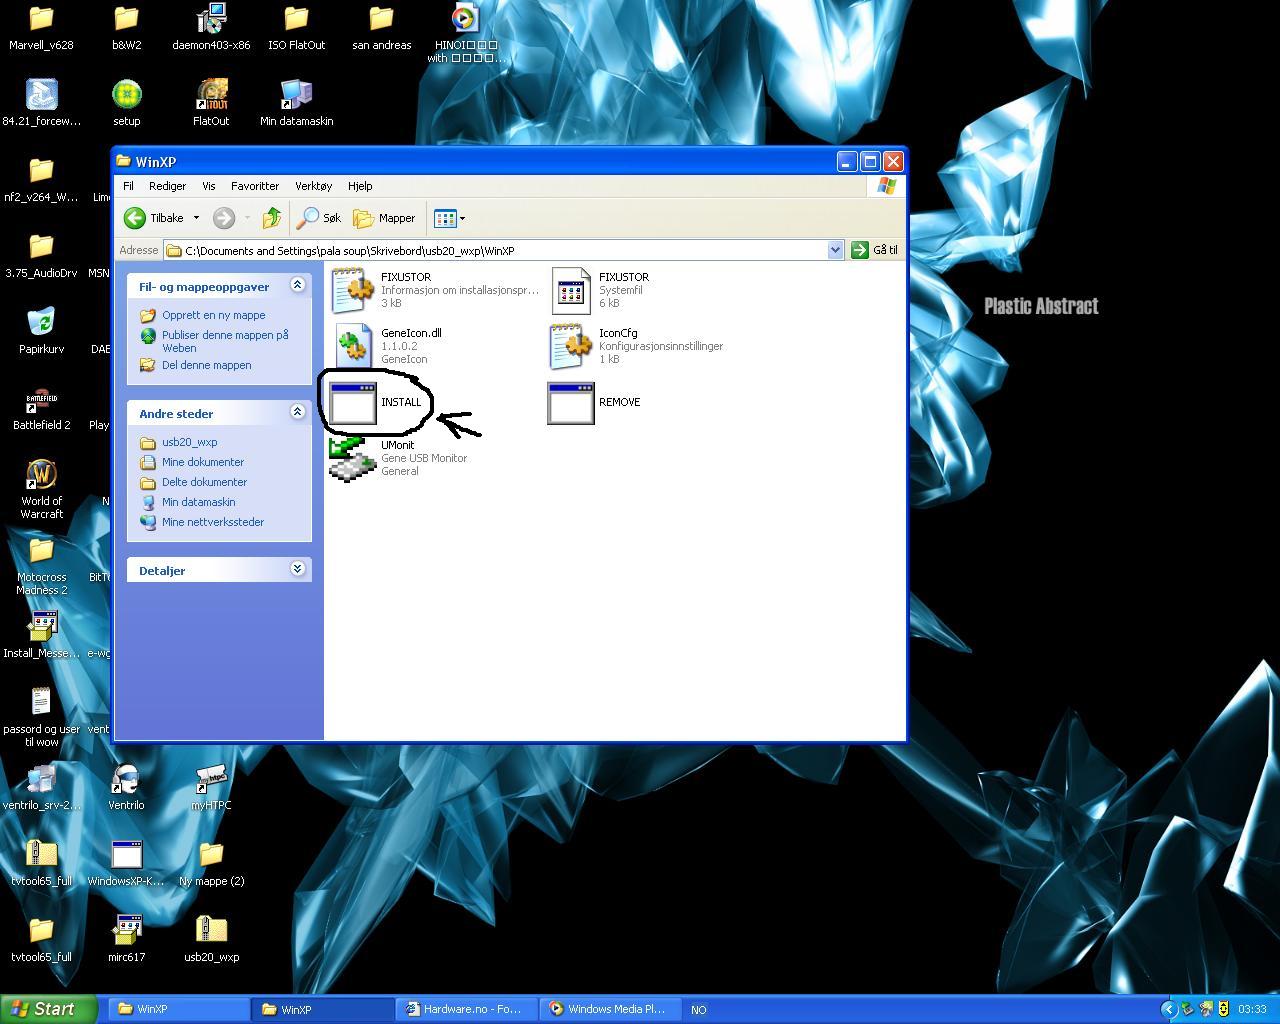1280x1024 pixels.
Task: Select usb20_wxp zip archive on desktop
Action: pyautogui.click(x=211, y=939)
